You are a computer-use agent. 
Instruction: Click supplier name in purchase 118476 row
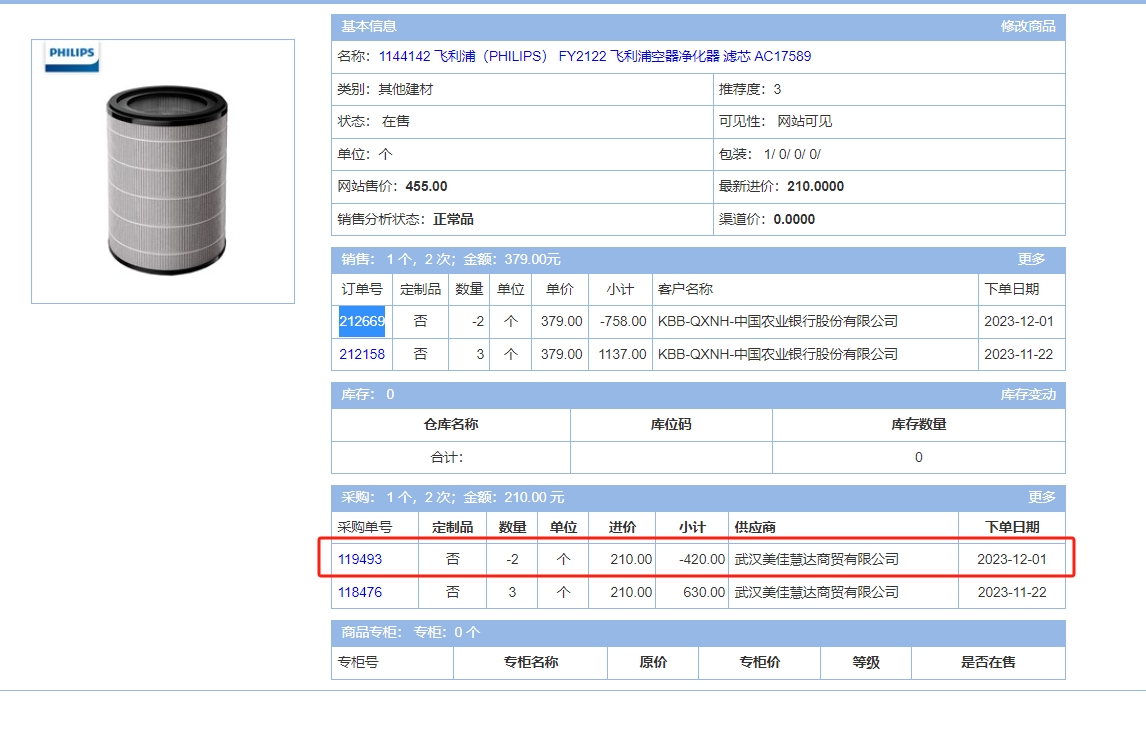[x=816, y=592]
